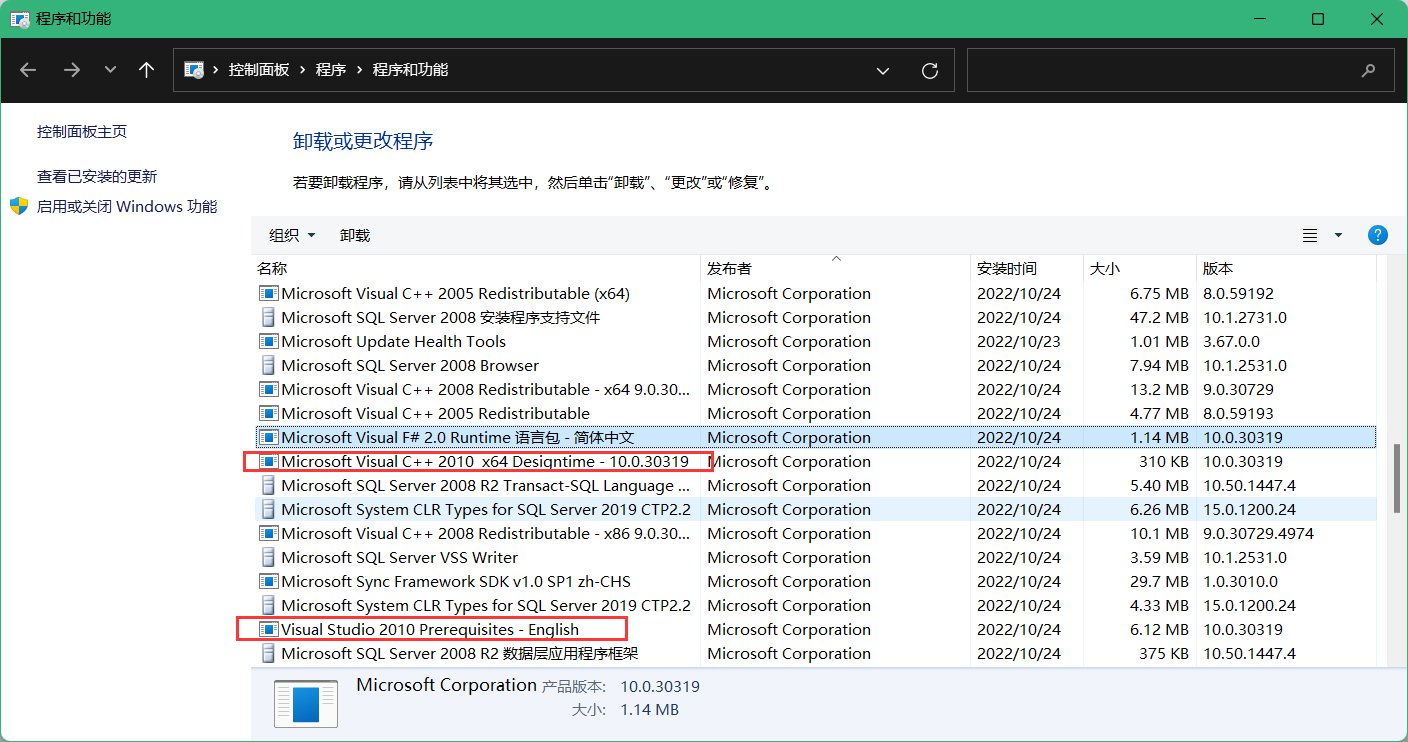The image size is (1408, 742).
Task: Select Microsoft Visual C++ 2005 Redistributable, 4.77 MB
Action: [435, 413]
